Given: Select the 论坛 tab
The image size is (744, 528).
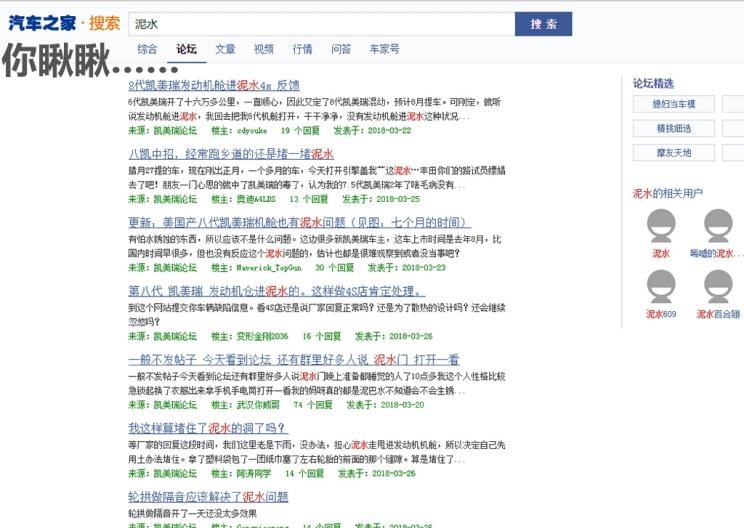Looking at the screenshot, I should point(186,49).
